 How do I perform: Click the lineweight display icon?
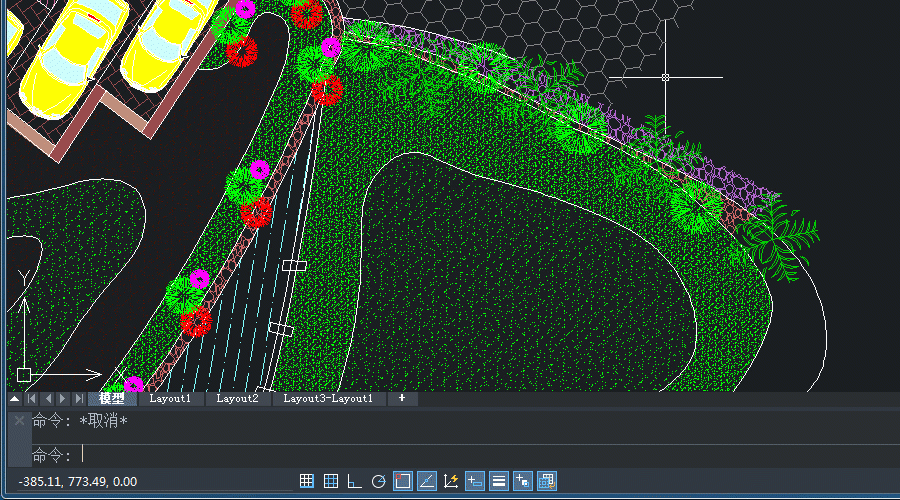[498, 481]
